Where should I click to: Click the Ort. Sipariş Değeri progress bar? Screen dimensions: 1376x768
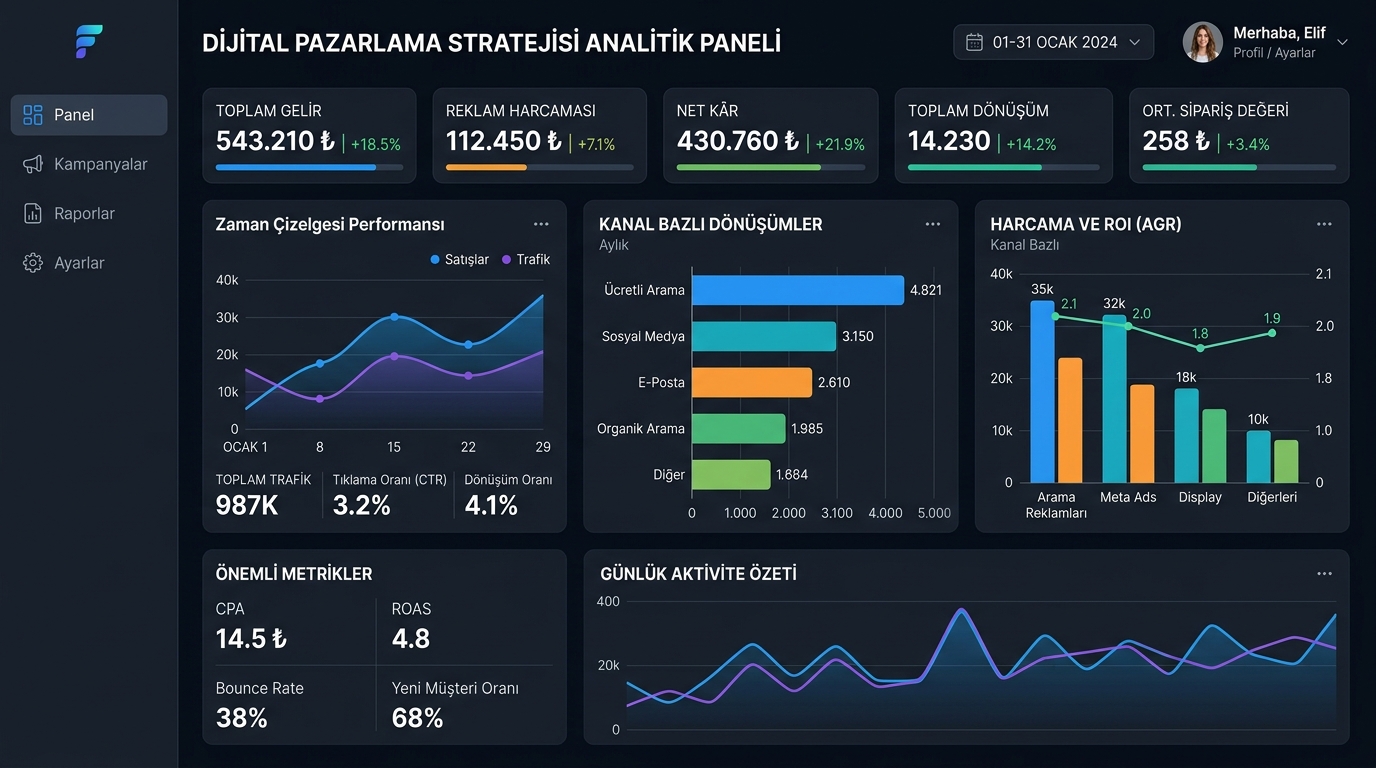tap(1239, 167)
